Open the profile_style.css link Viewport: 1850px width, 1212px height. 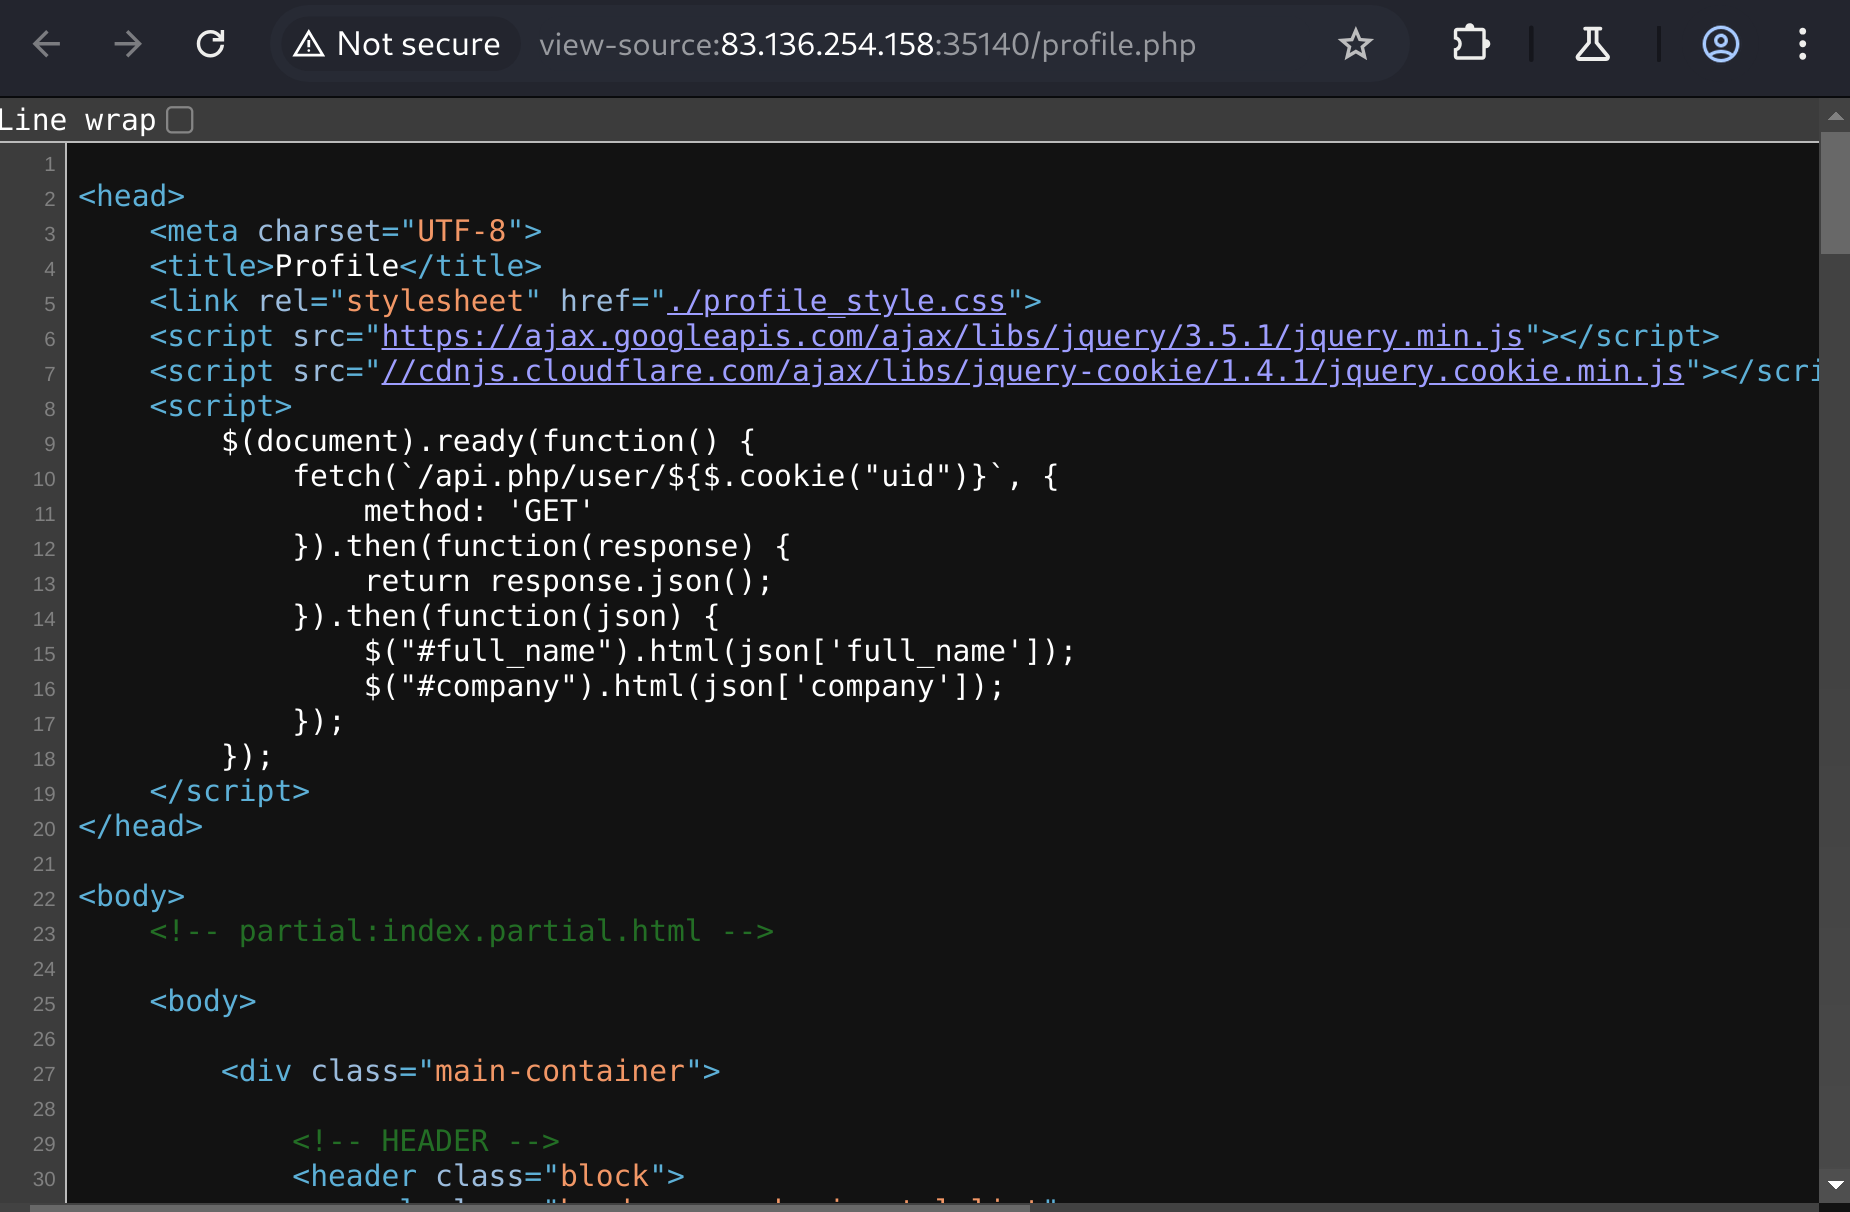(836, 301)
